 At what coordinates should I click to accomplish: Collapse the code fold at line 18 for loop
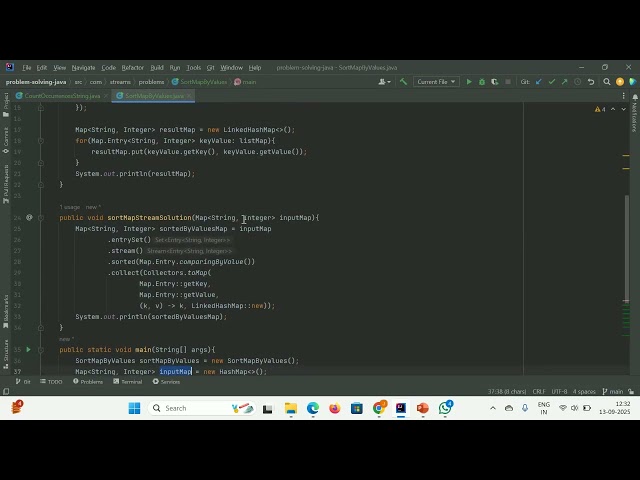point(41,141)
